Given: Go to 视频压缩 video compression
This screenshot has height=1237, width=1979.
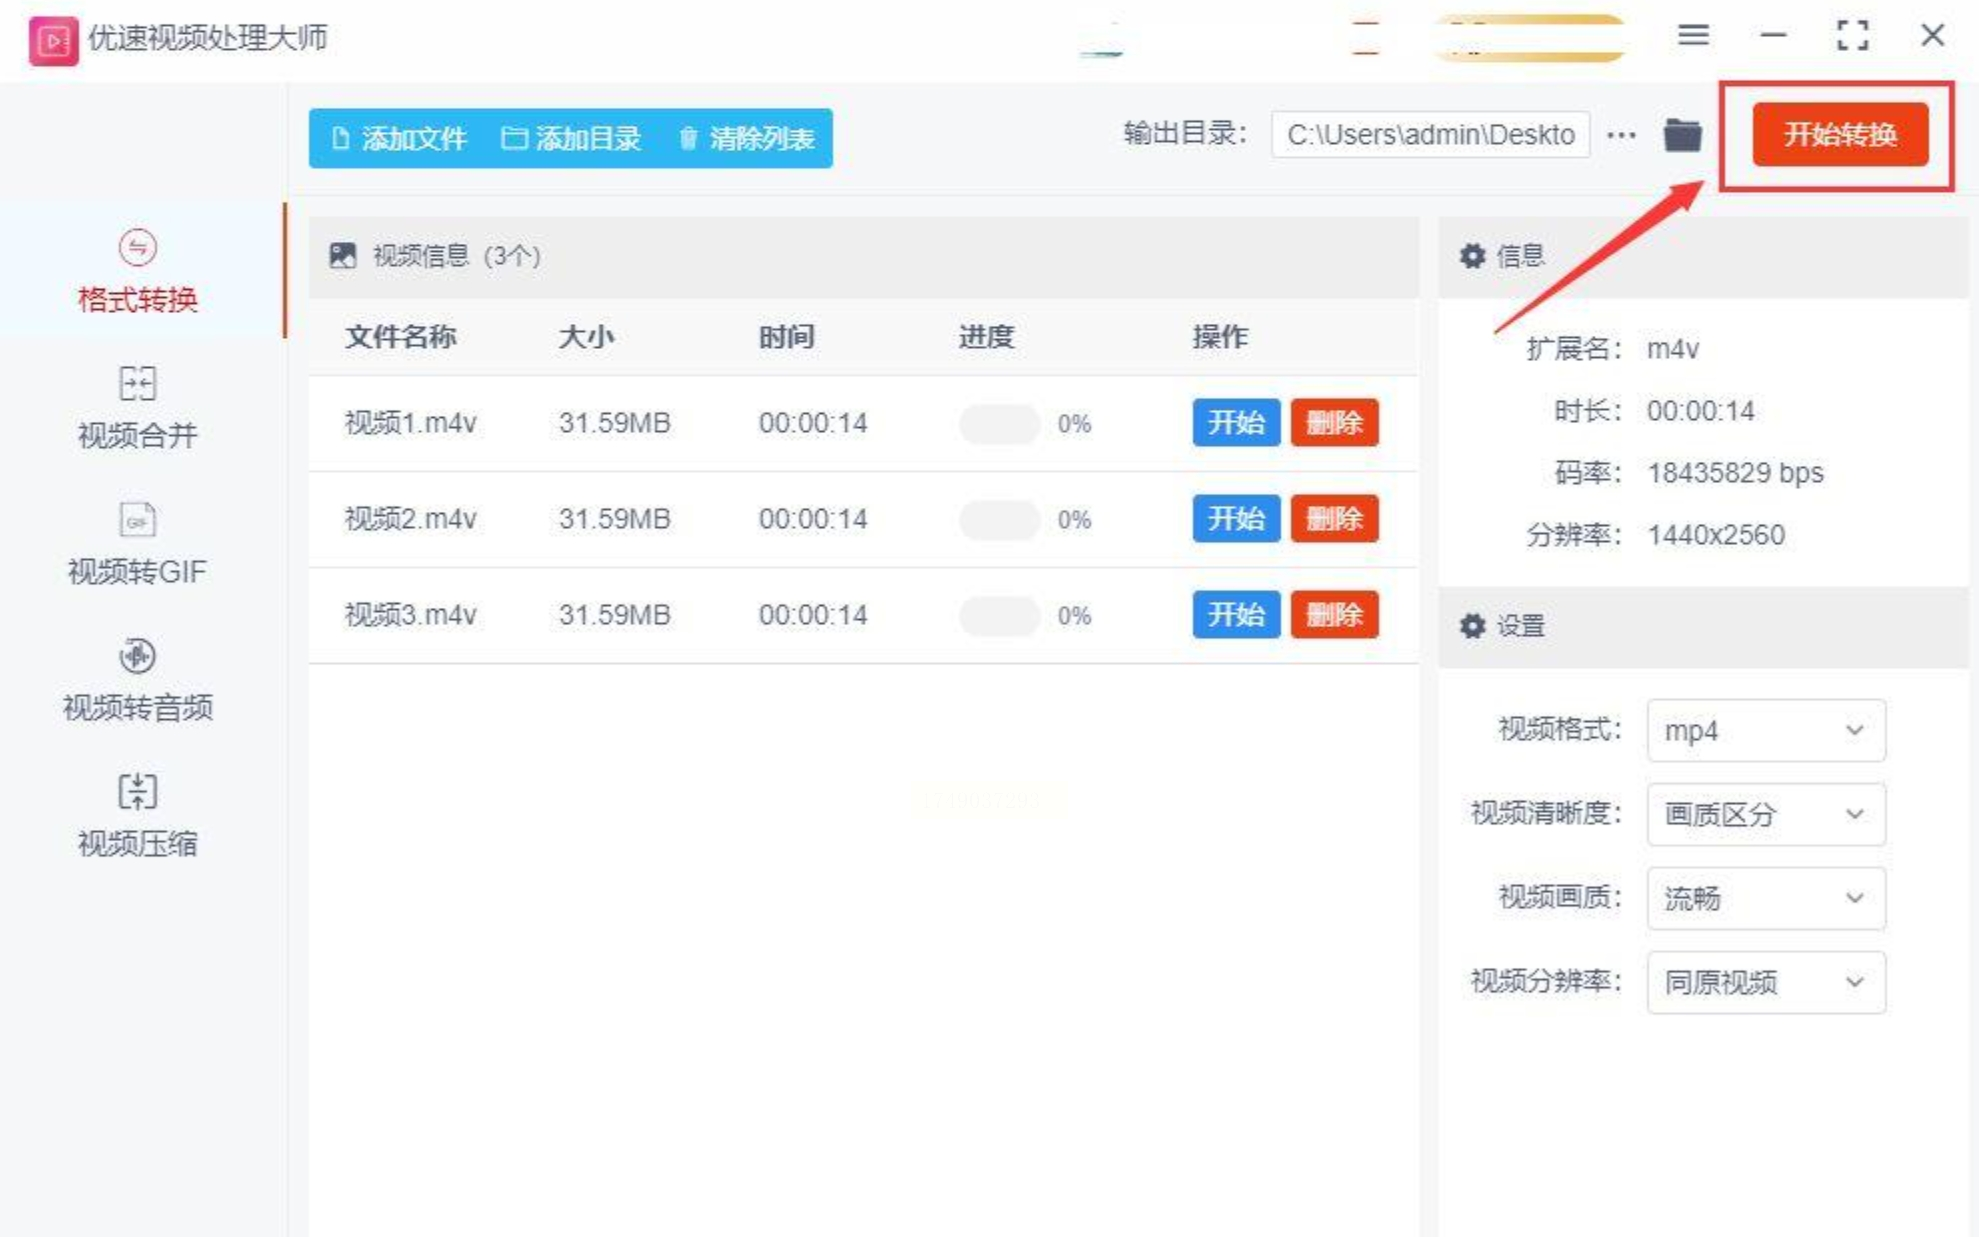Looking at the screenshot, I should [x=138, y=815].
